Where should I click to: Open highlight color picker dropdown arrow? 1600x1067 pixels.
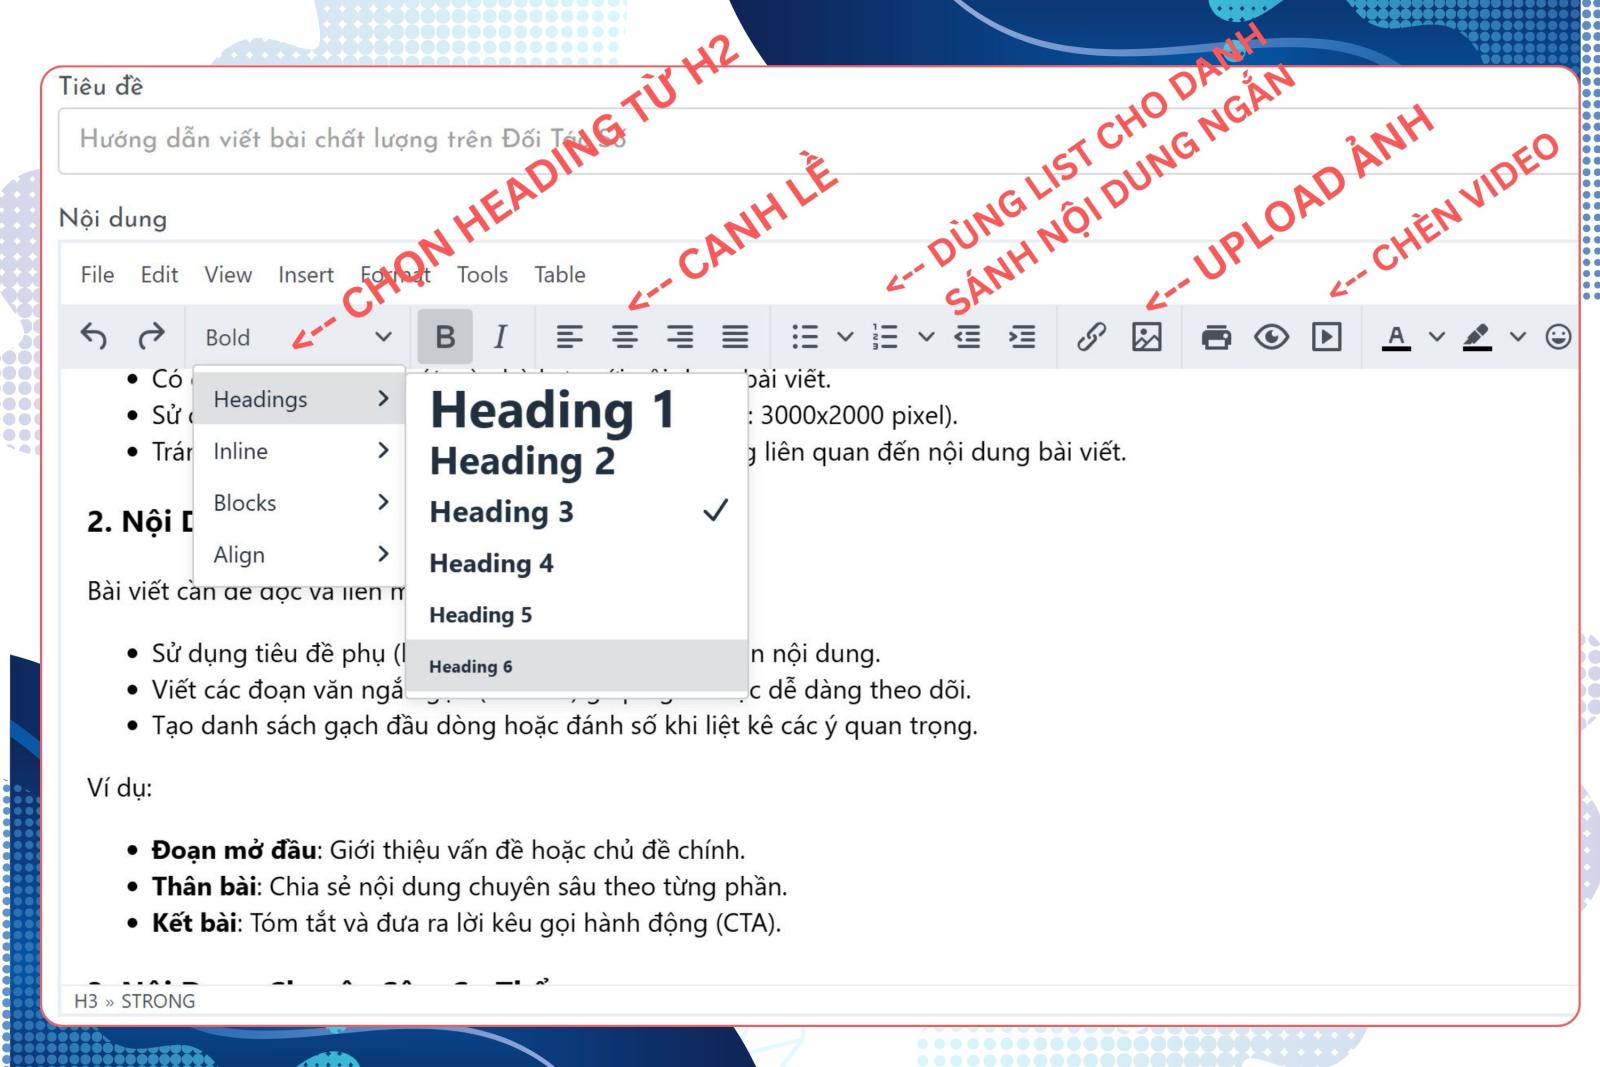pyautogui.click(x=1518, y=337)
